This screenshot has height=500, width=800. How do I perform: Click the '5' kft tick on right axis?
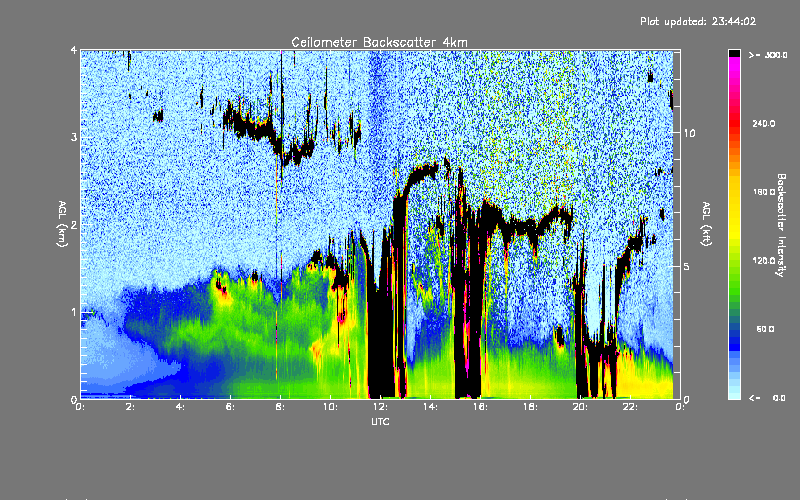click(686, 267)
